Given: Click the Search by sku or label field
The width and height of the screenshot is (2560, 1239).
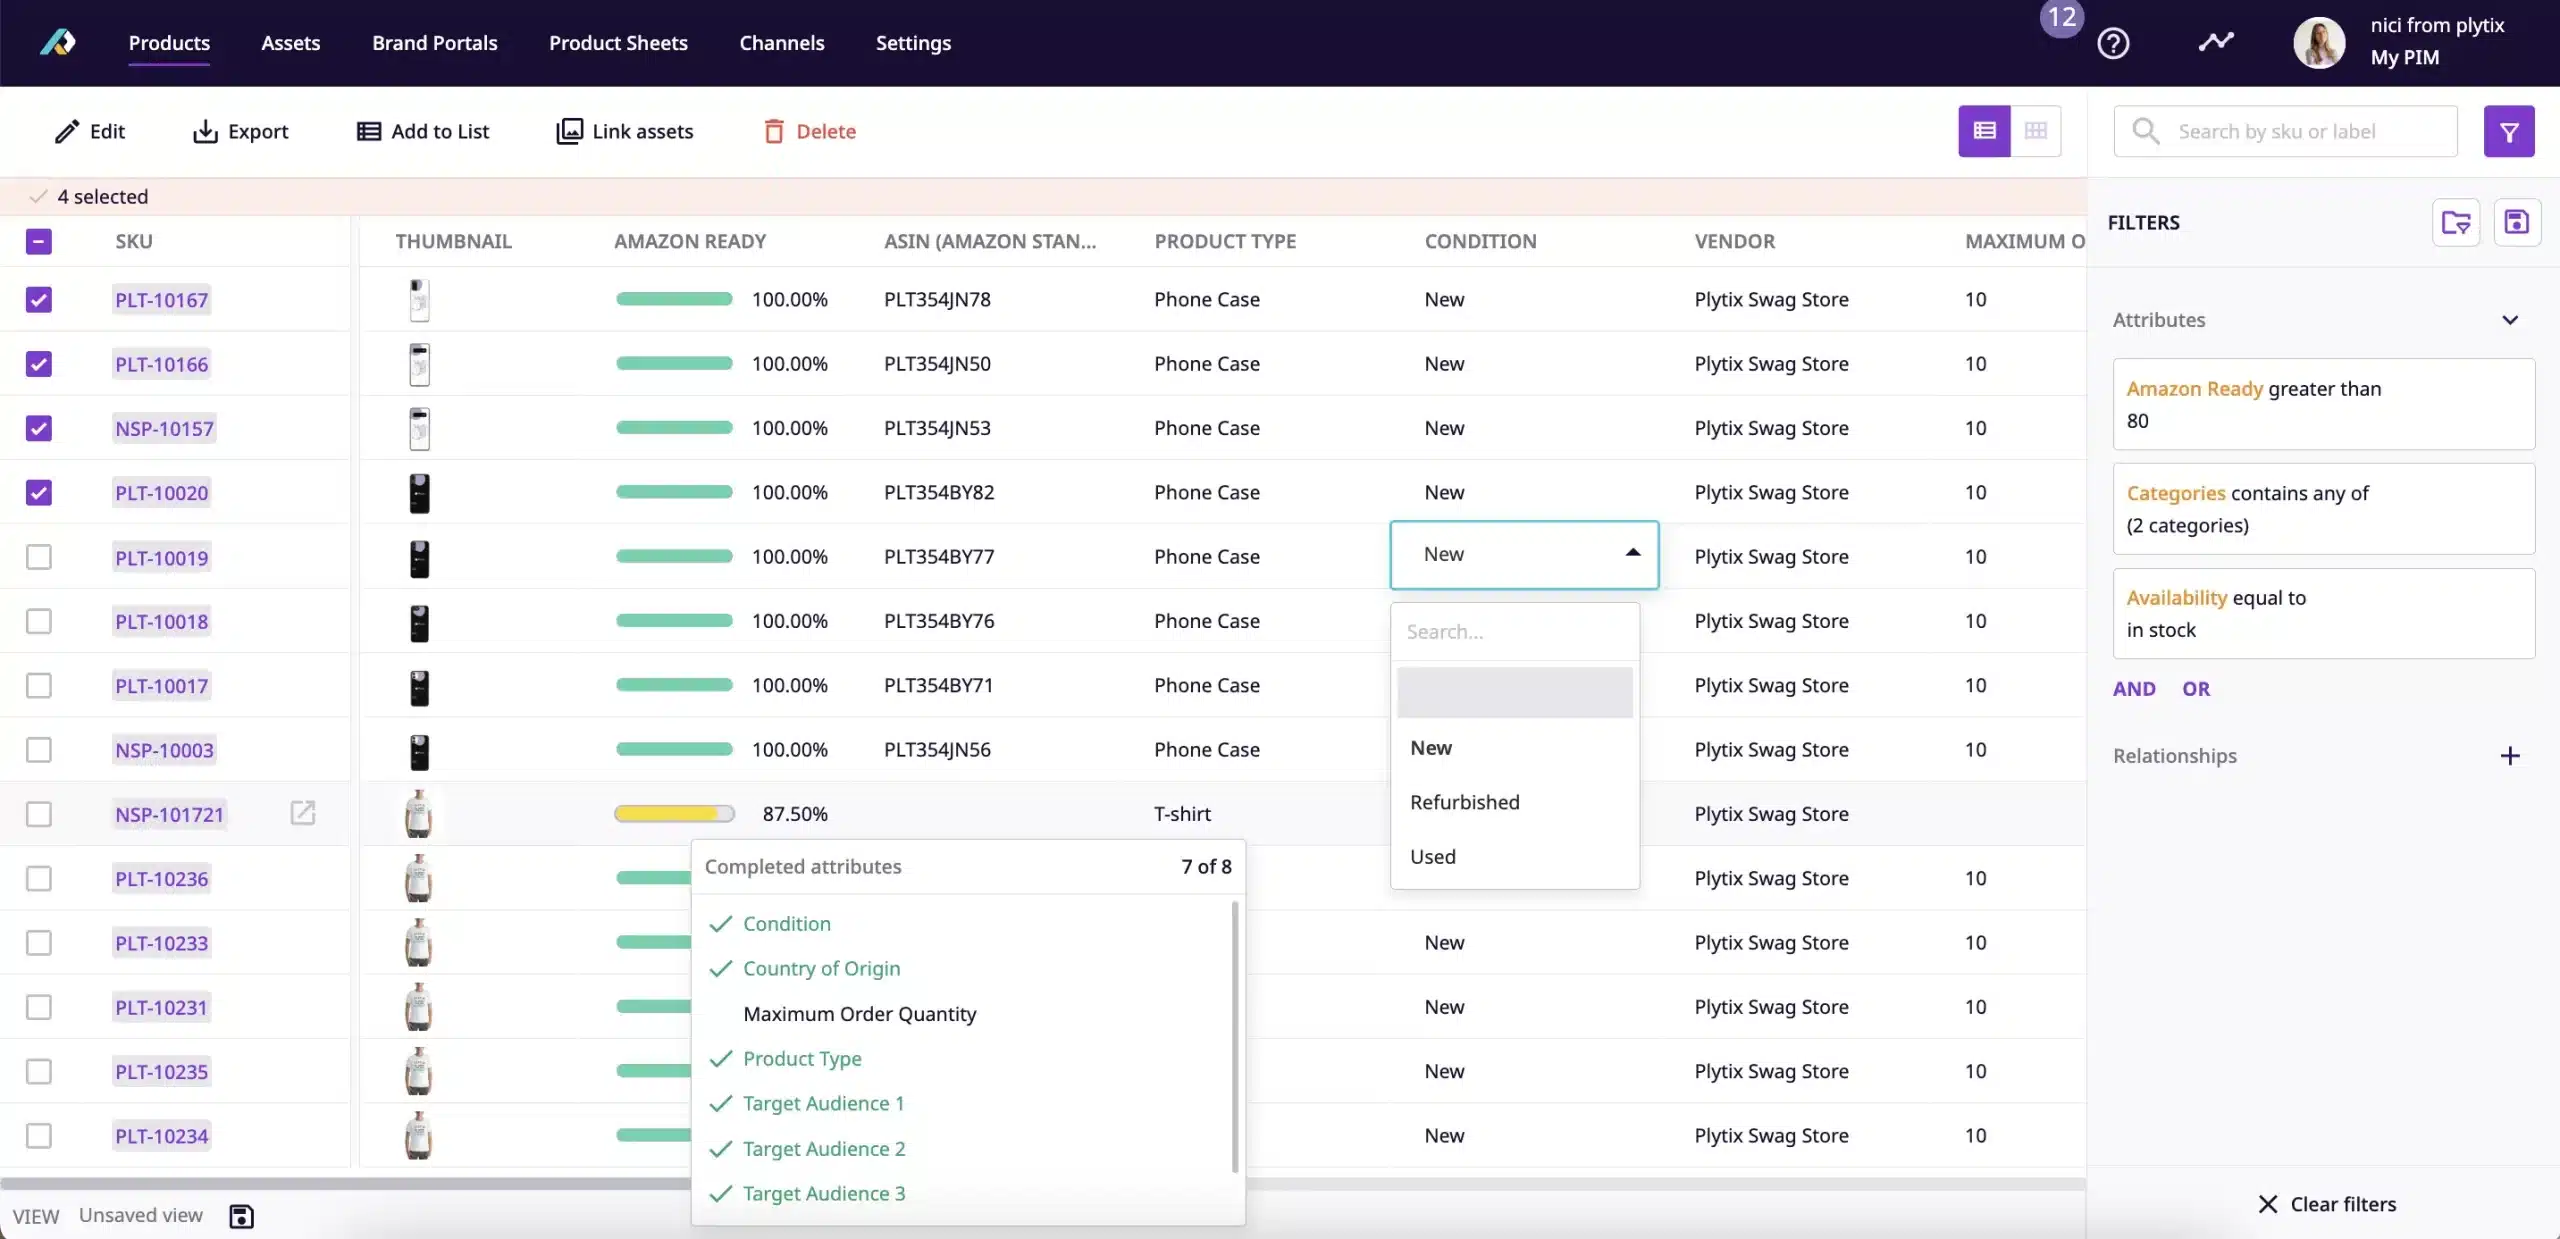Looking at the screenshot, I should pos(2285,131).
